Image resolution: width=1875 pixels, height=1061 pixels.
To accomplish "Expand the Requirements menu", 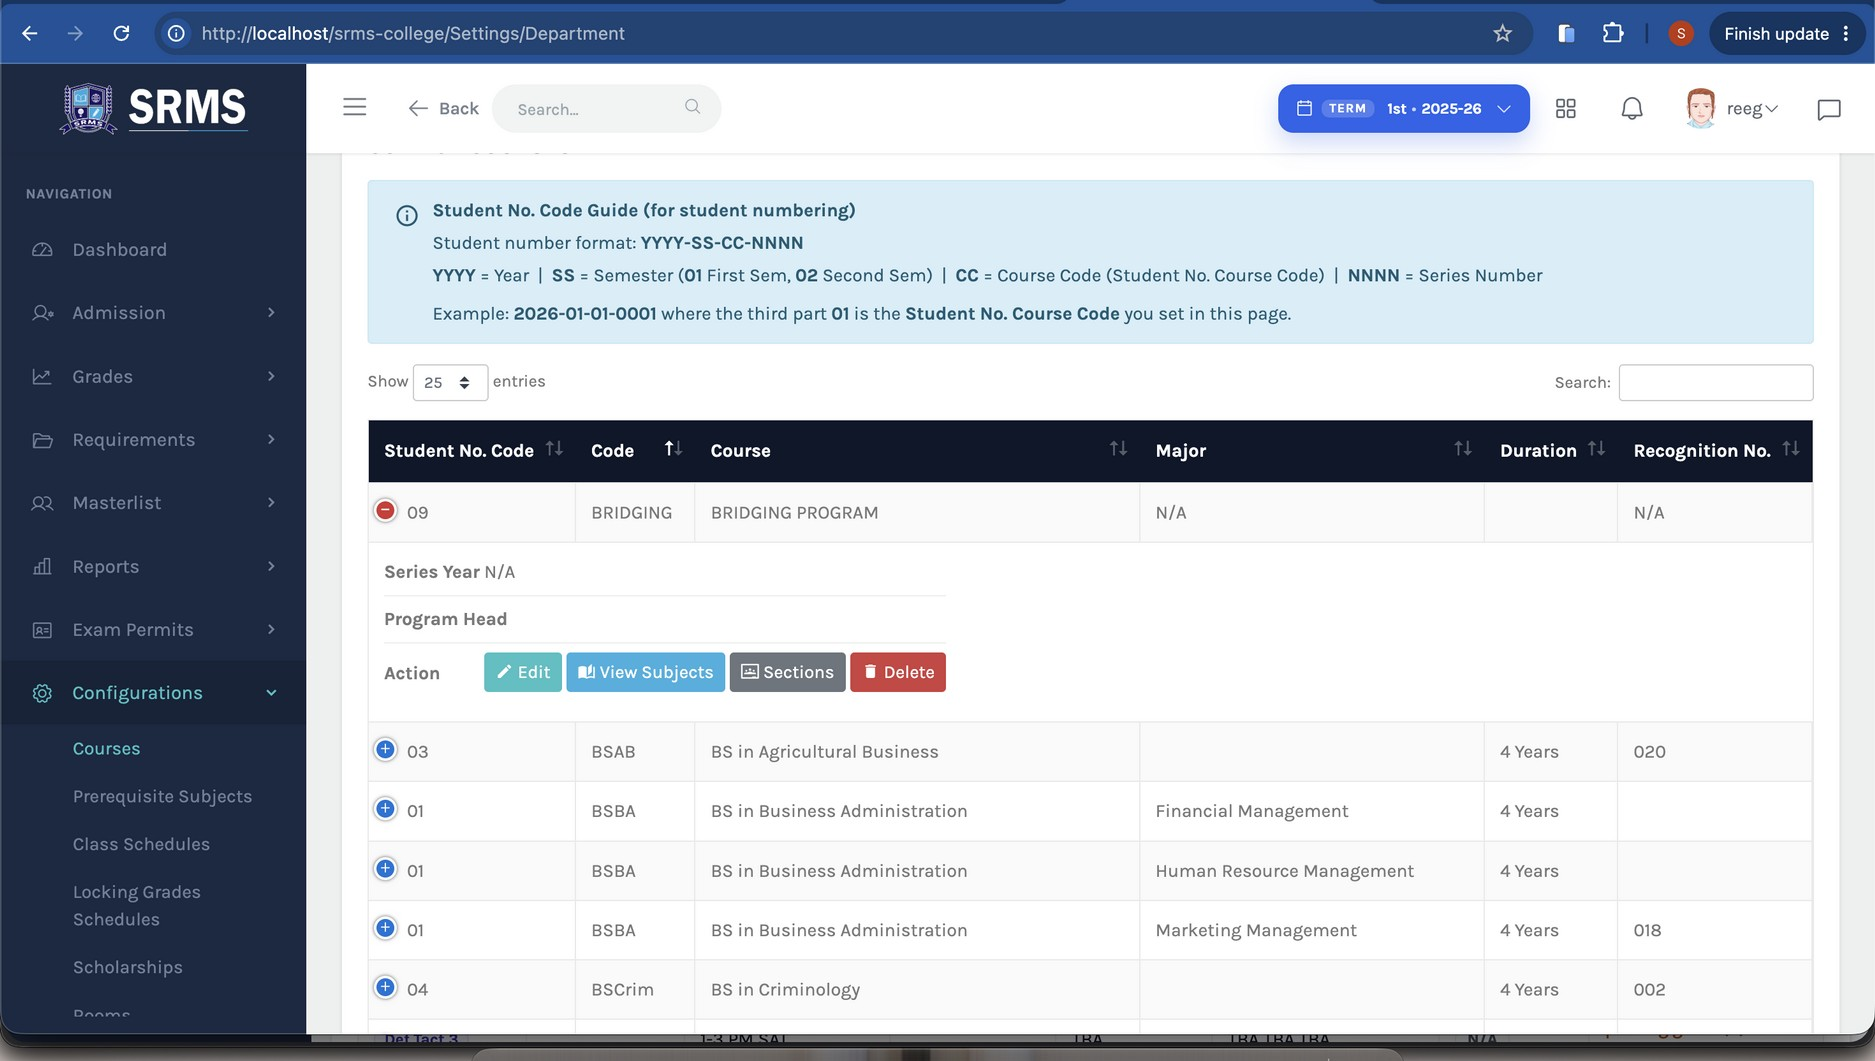I will 153,440.
